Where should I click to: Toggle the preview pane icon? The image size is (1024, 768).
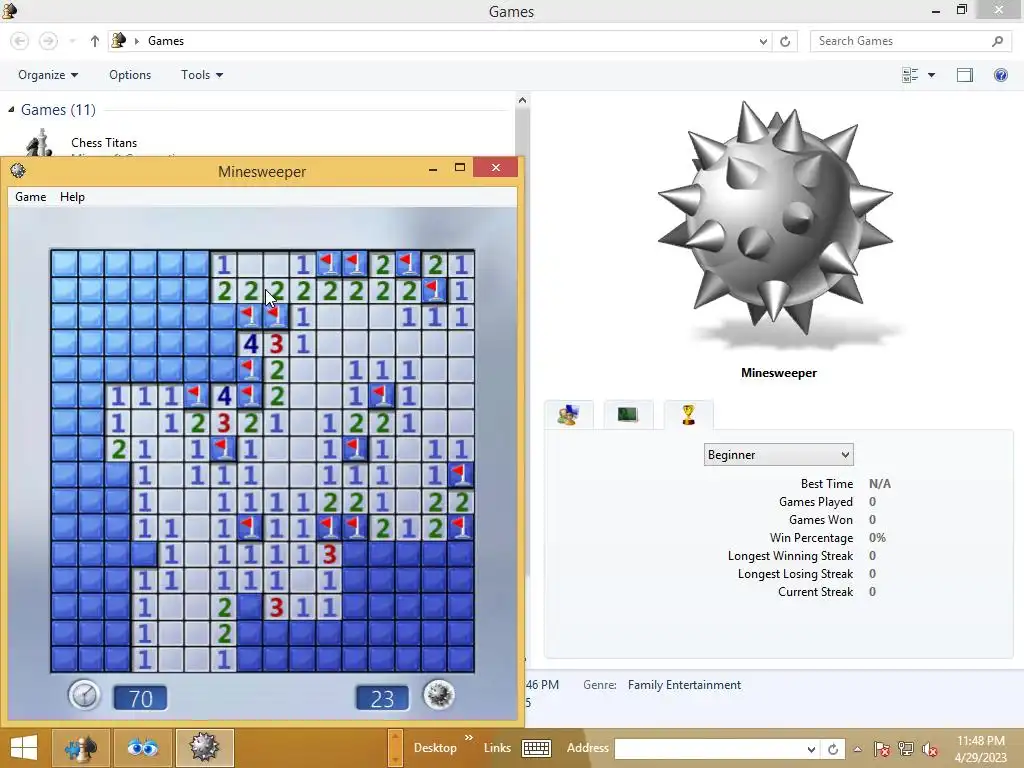click(965, 75)
